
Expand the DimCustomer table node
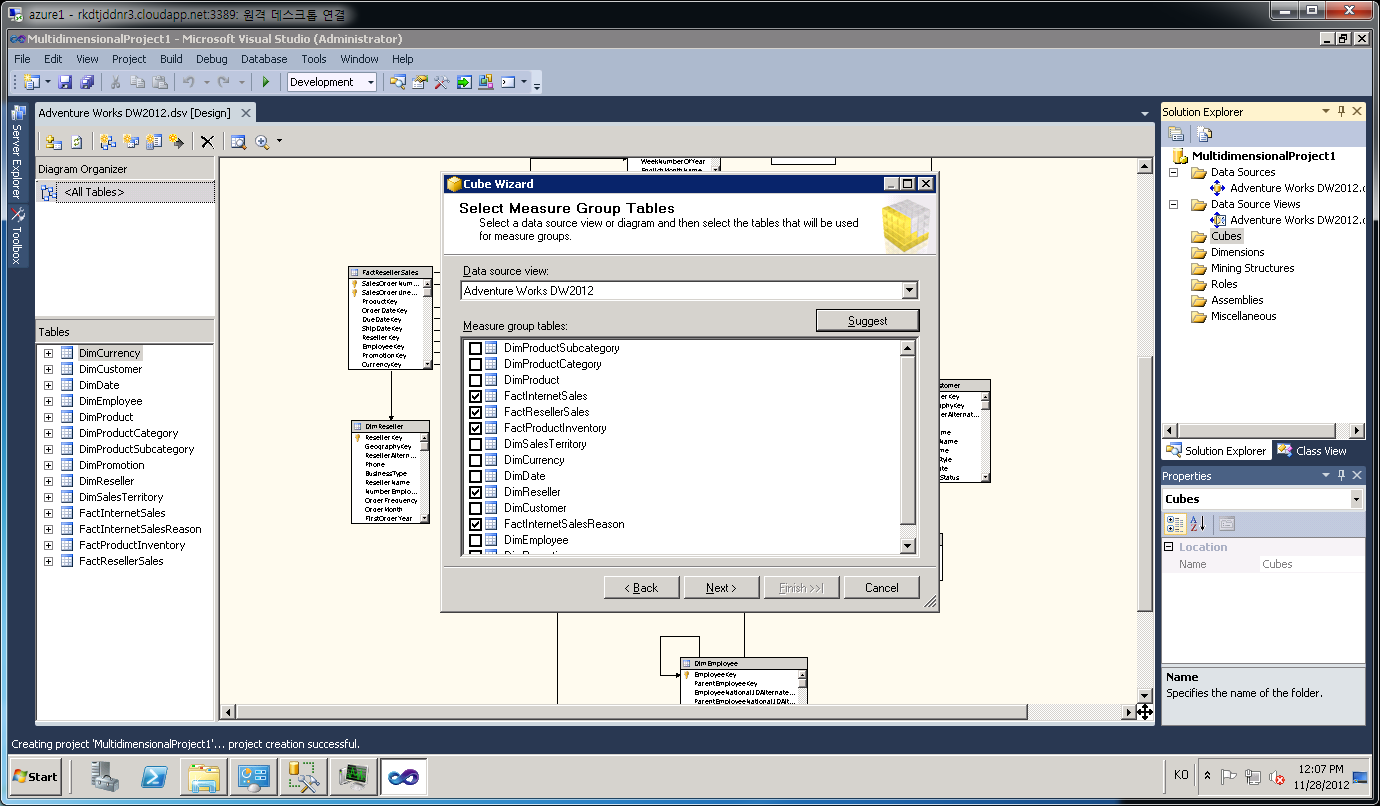pos(48,369)
